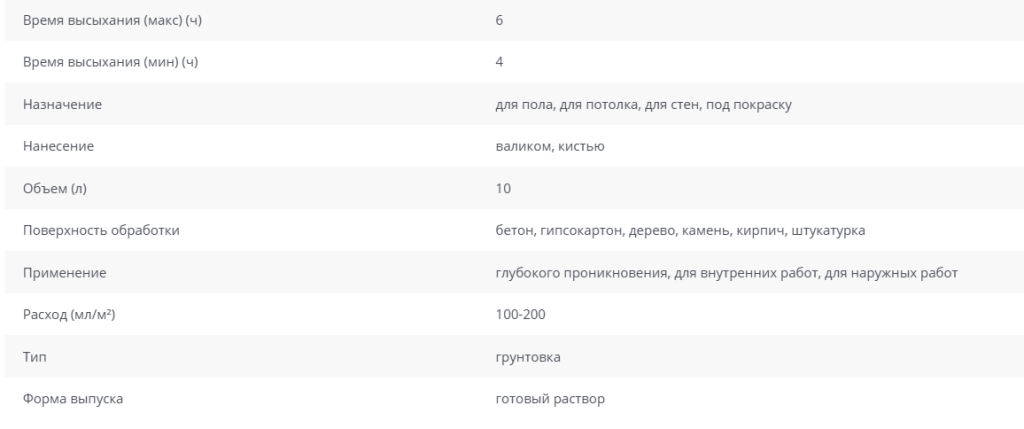Screen dimensions: 1024x429
Task: Select the min drying time value 4
Action: point(499,62)
